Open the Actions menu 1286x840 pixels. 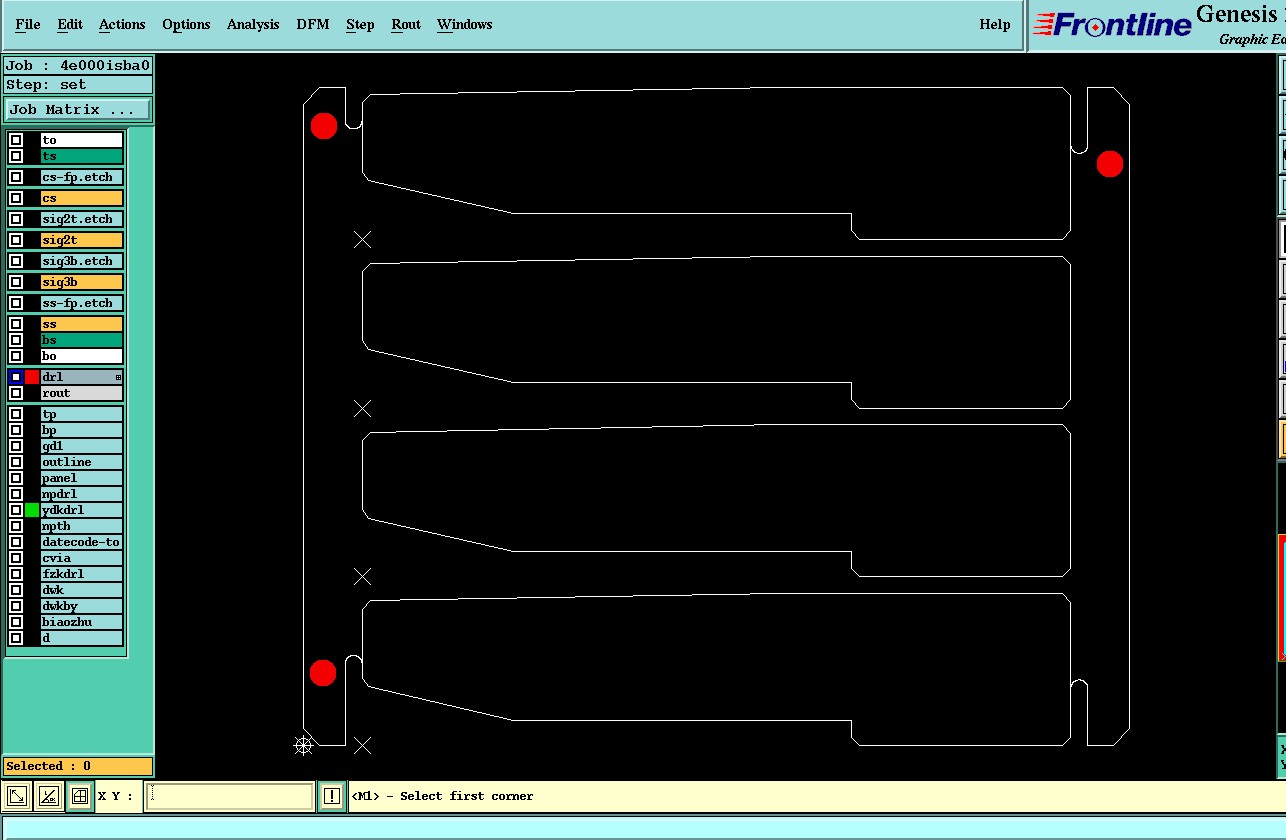[122, 24]
